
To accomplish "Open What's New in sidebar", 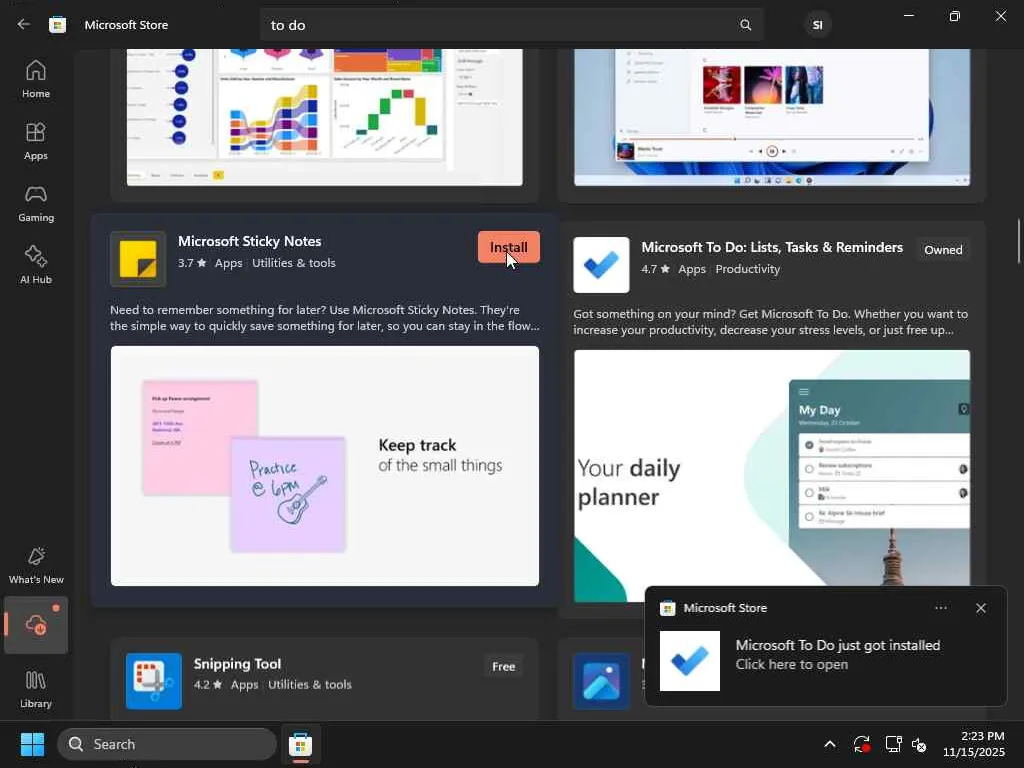I will click(x=36, y=566).
